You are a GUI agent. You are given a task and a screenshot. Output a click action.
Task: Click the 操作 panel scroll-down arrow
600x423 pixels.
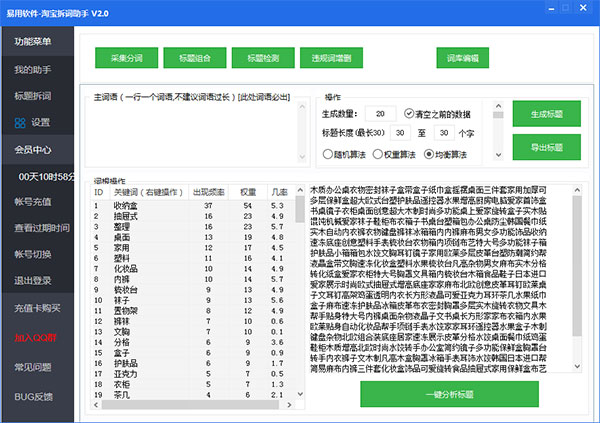498,155
